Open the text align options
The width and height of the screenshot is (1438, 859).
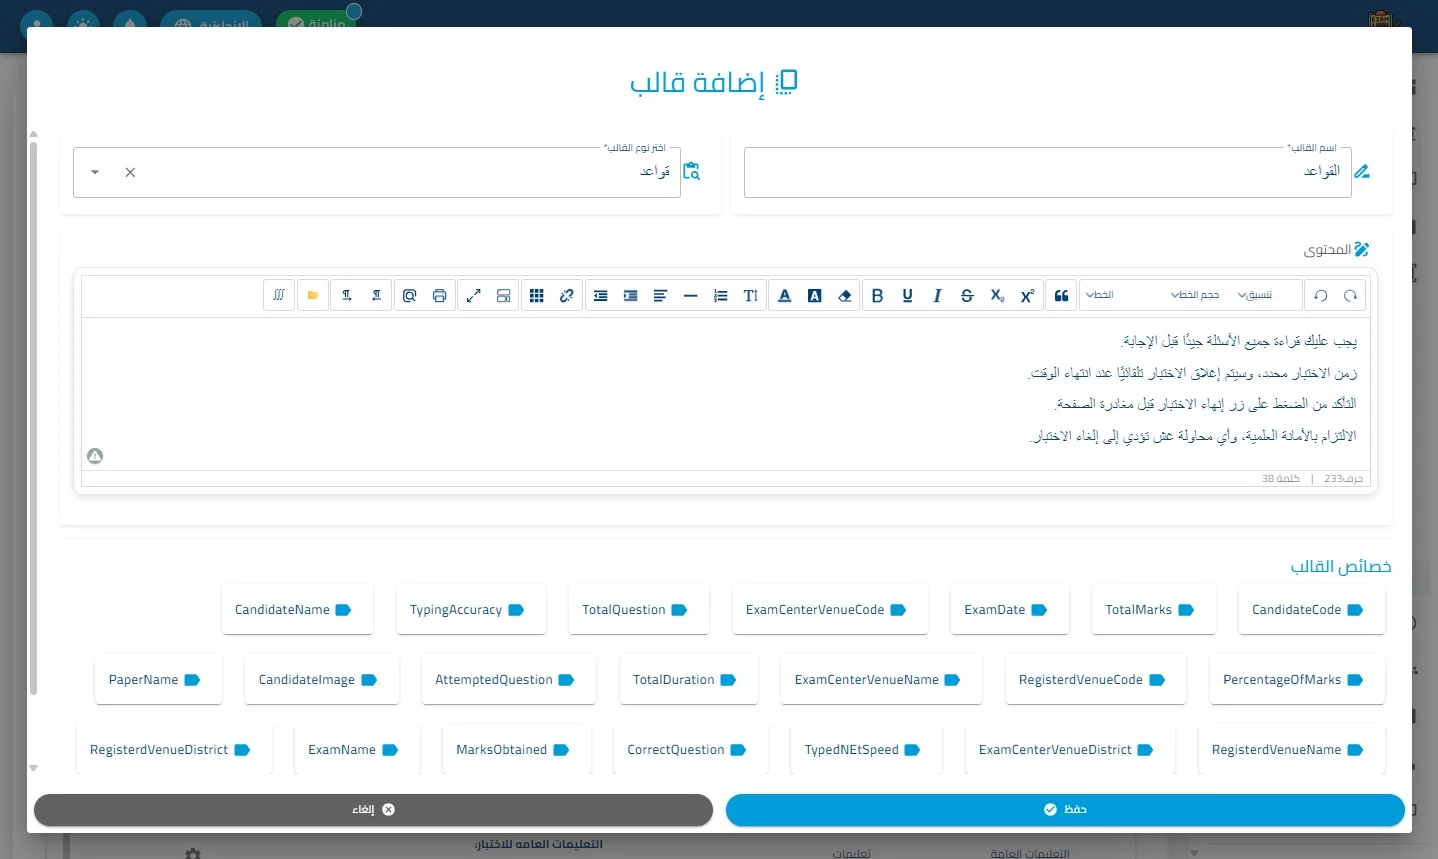tap(660, 296)
